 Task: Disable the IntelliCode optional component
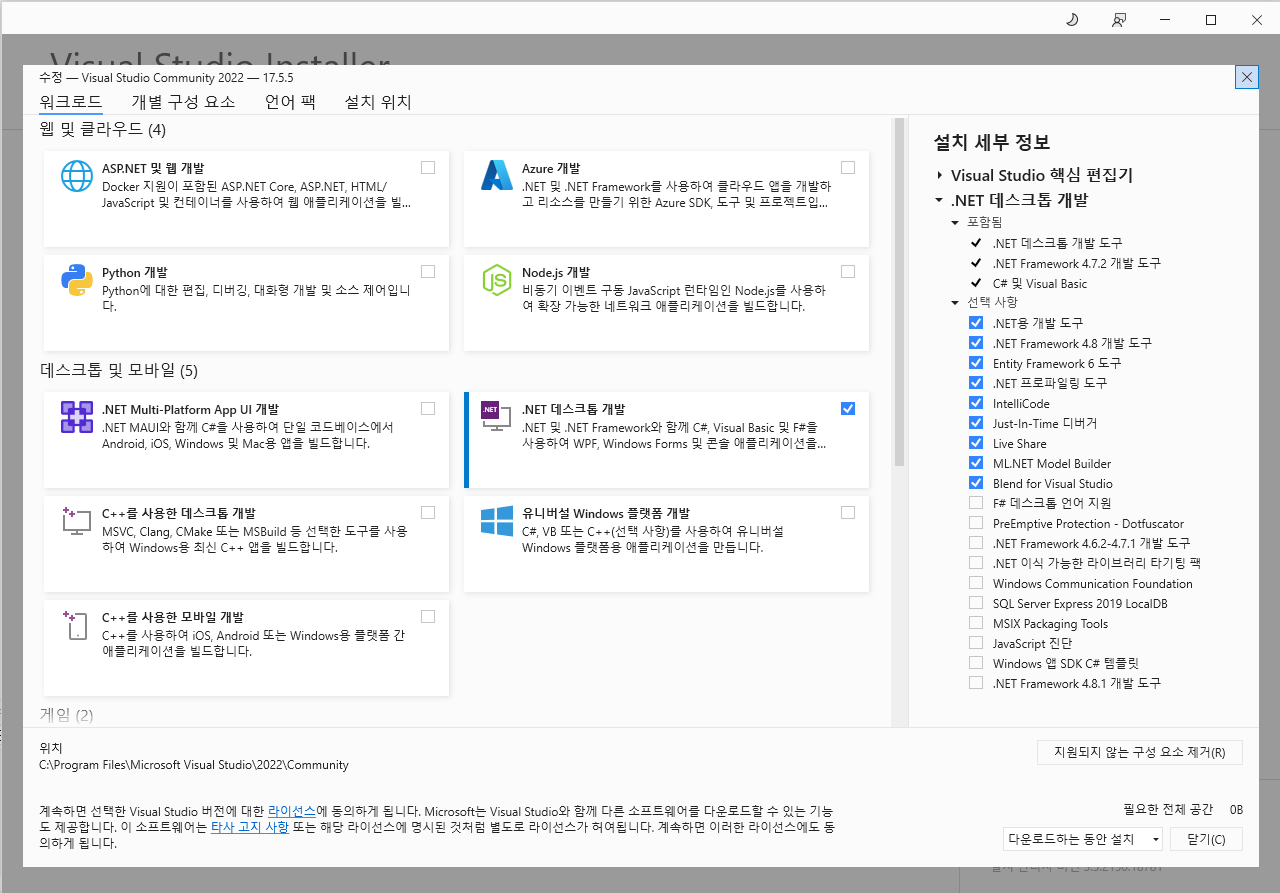(x=976, y=403)
